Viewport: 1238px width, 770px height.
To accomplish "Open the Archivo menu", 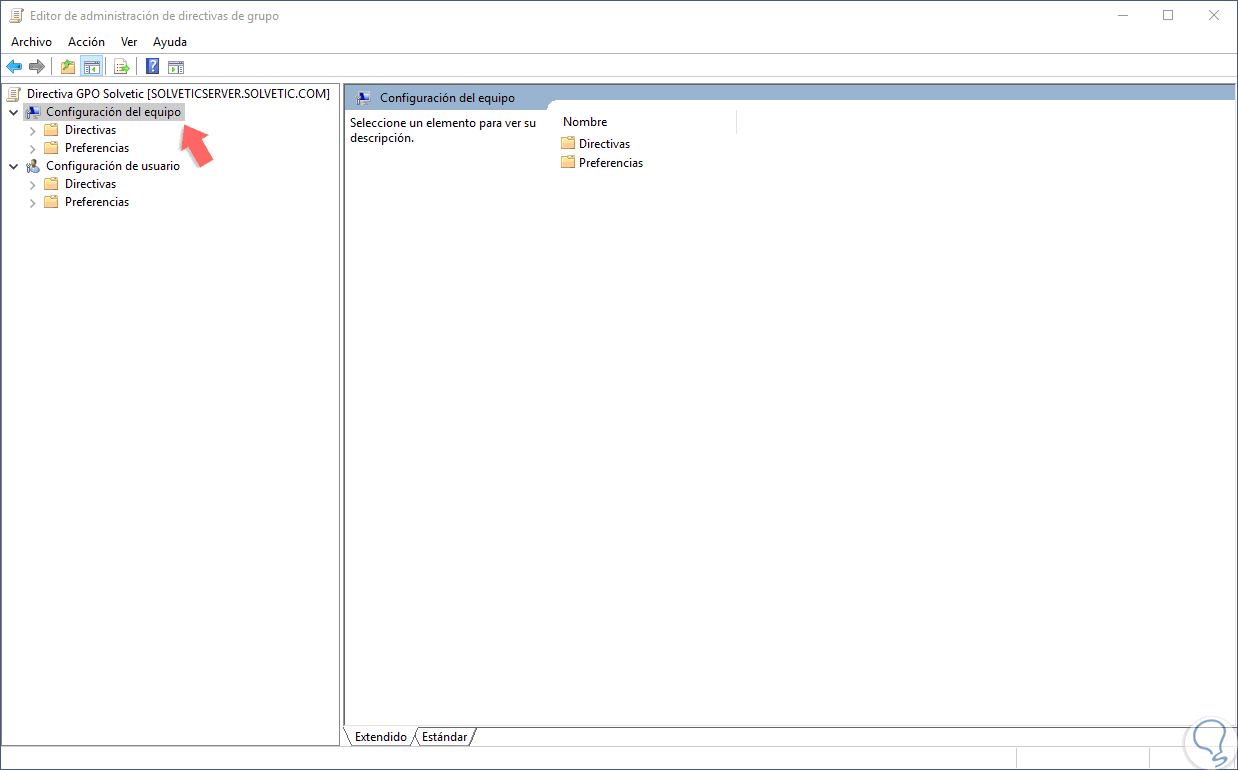I will 31,42.
